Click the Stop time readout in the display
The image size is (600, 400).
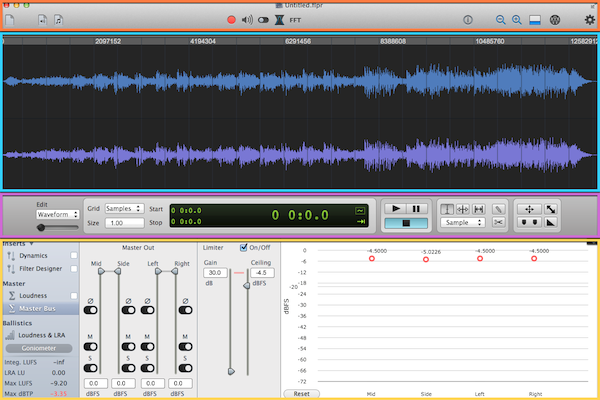[x=186, y=222]
